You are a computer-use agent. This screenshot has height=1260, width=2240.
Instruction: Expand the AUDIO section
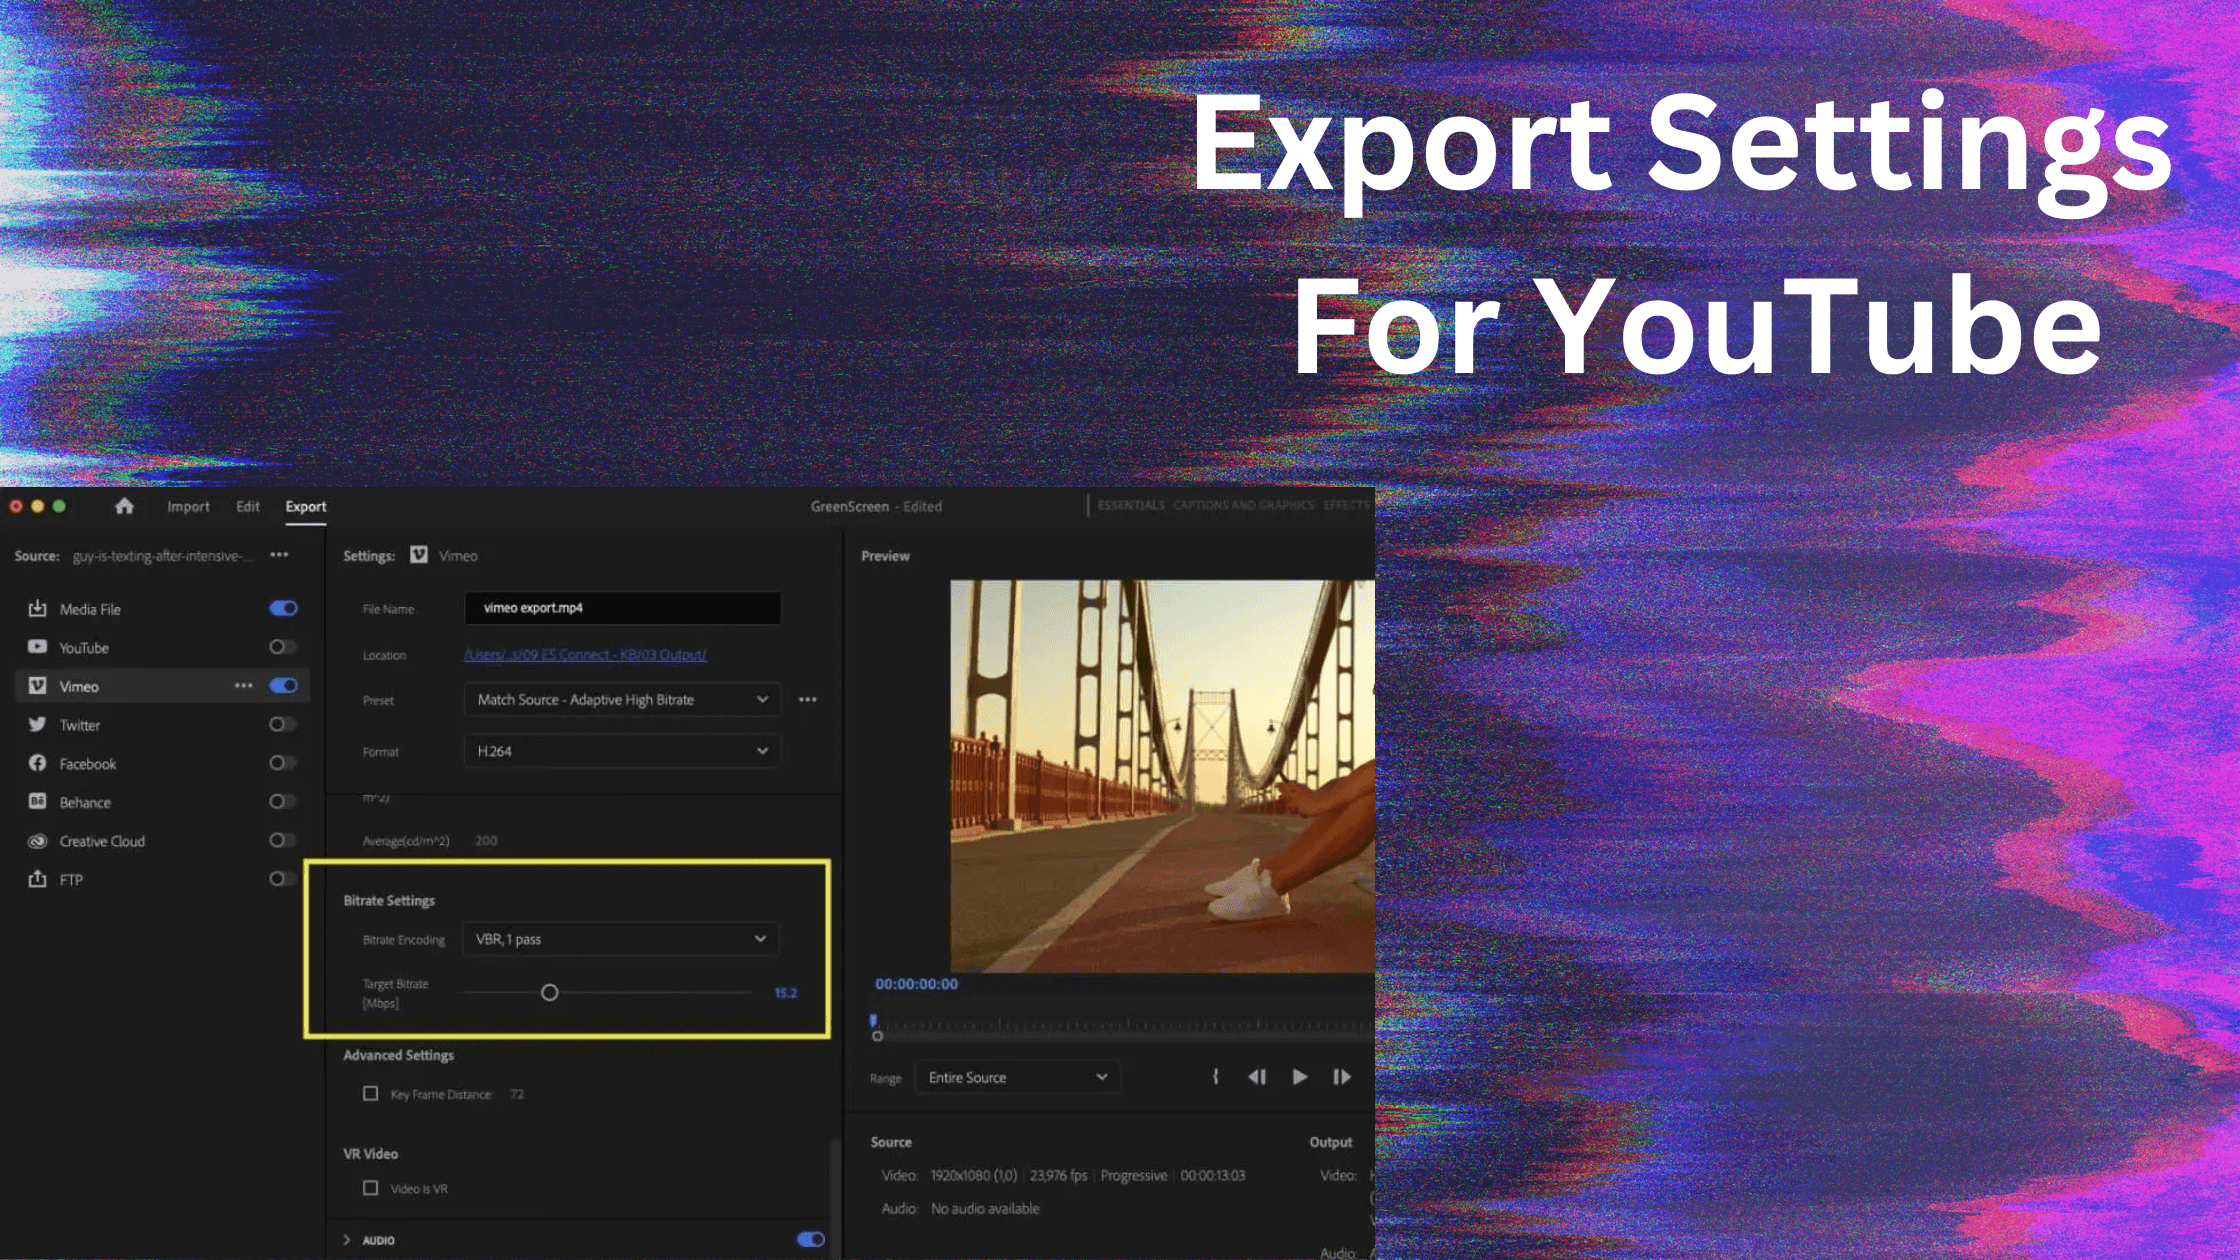click(347, 1240)
